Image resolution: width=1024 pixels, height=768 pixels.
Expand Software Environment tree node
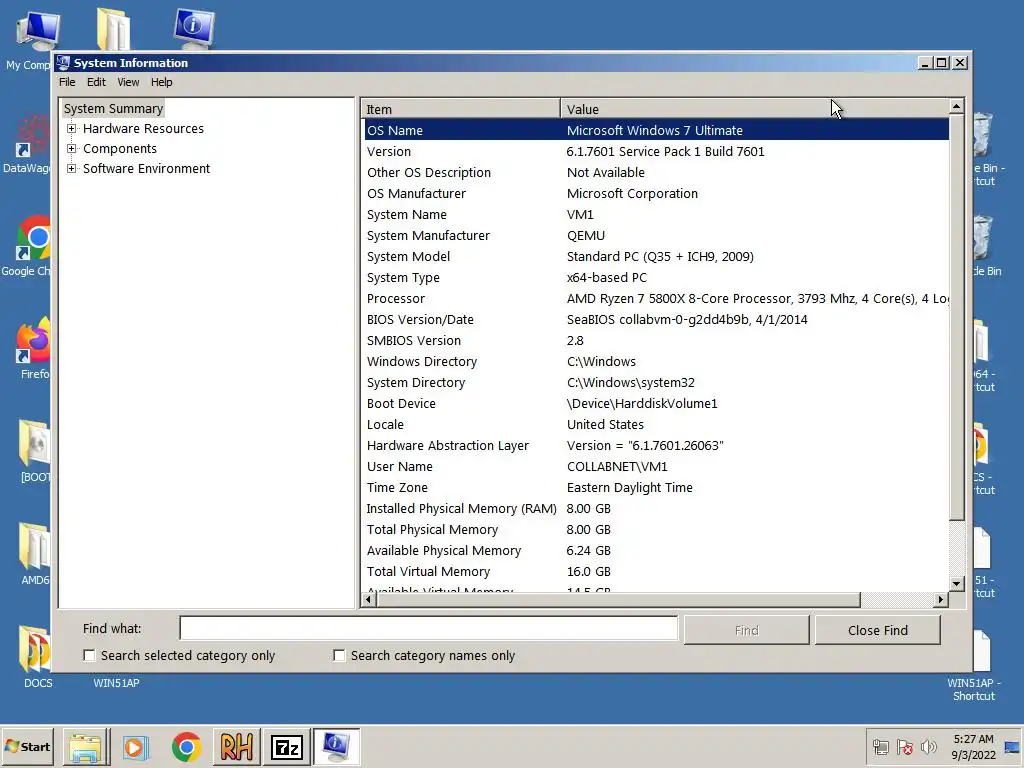click(x=71, y=168)
